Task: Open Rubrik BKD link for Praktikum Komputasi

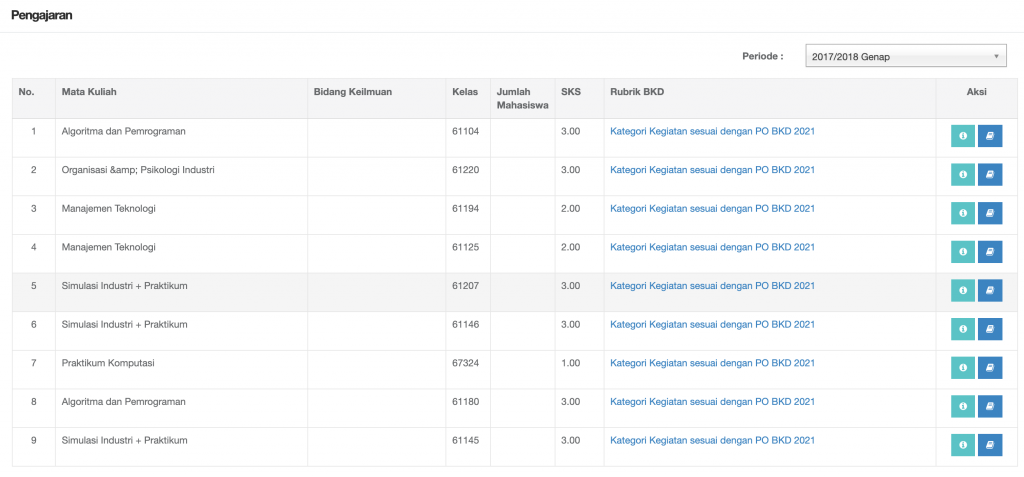Action: click(712, 363)
